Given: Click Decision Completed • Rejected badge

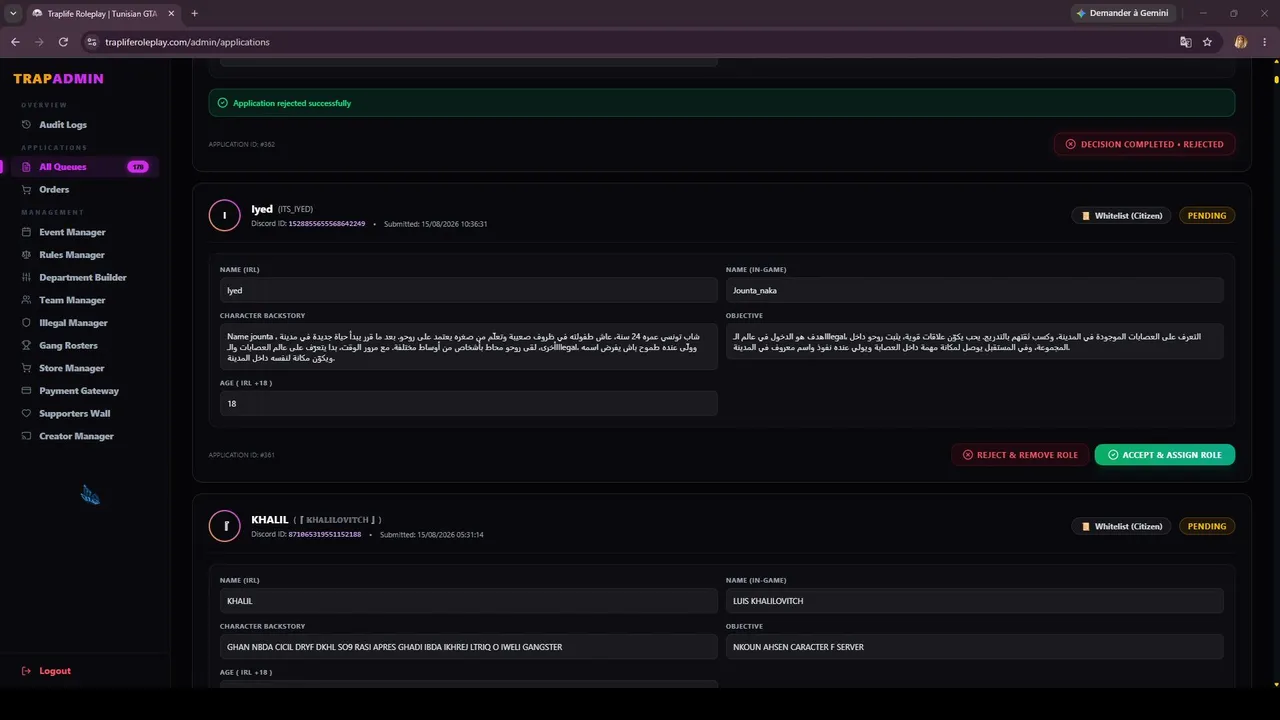Looking at the screenshot, I should tap(1144, 144).
